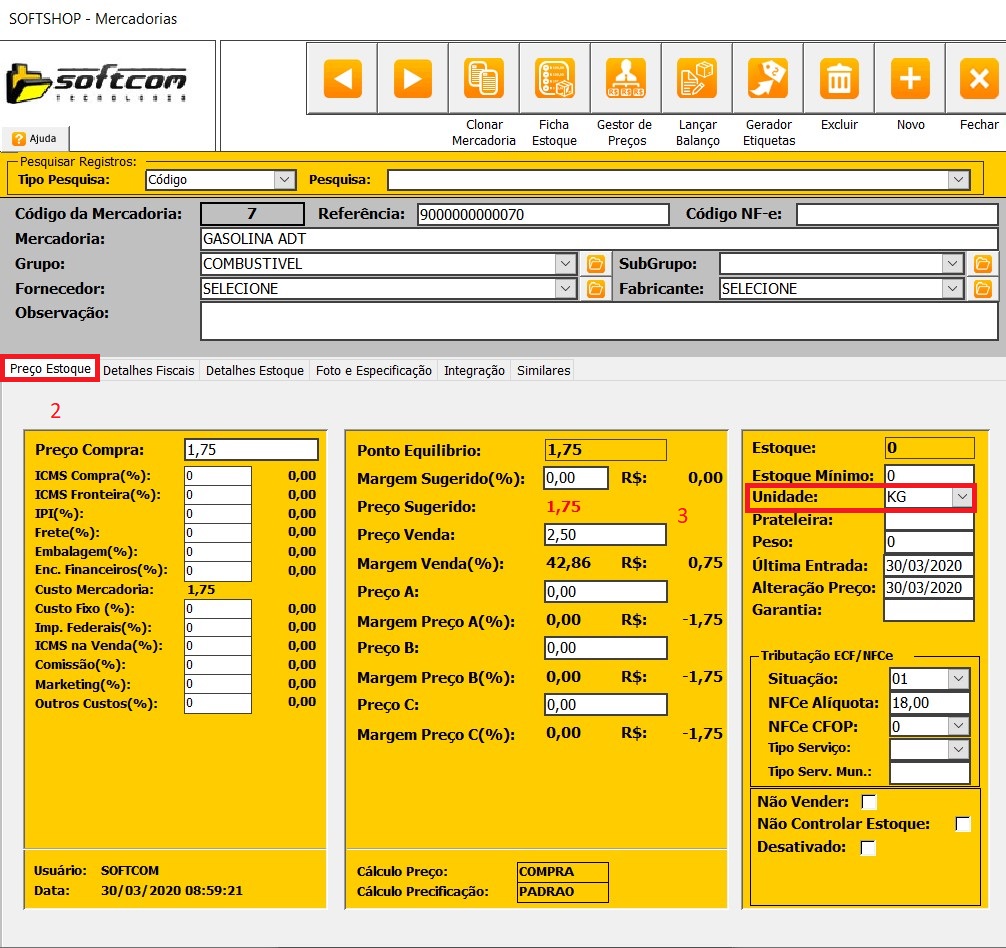Open the Foto e Especificação tab
This screenshot has height=948, width=1006.
coord(373,370)
